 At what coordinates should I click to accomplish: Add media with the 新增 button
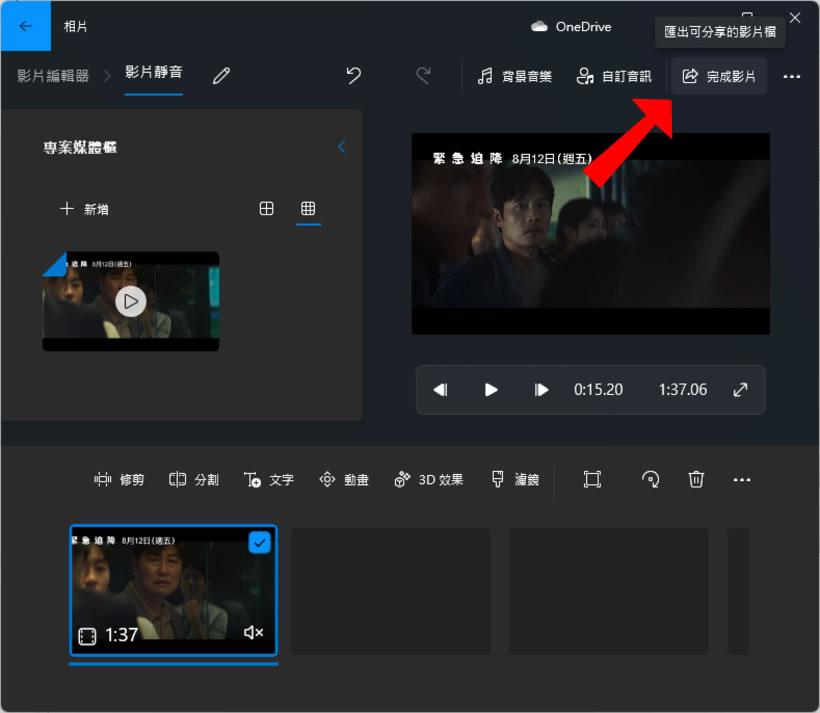(x=85, y=209)
